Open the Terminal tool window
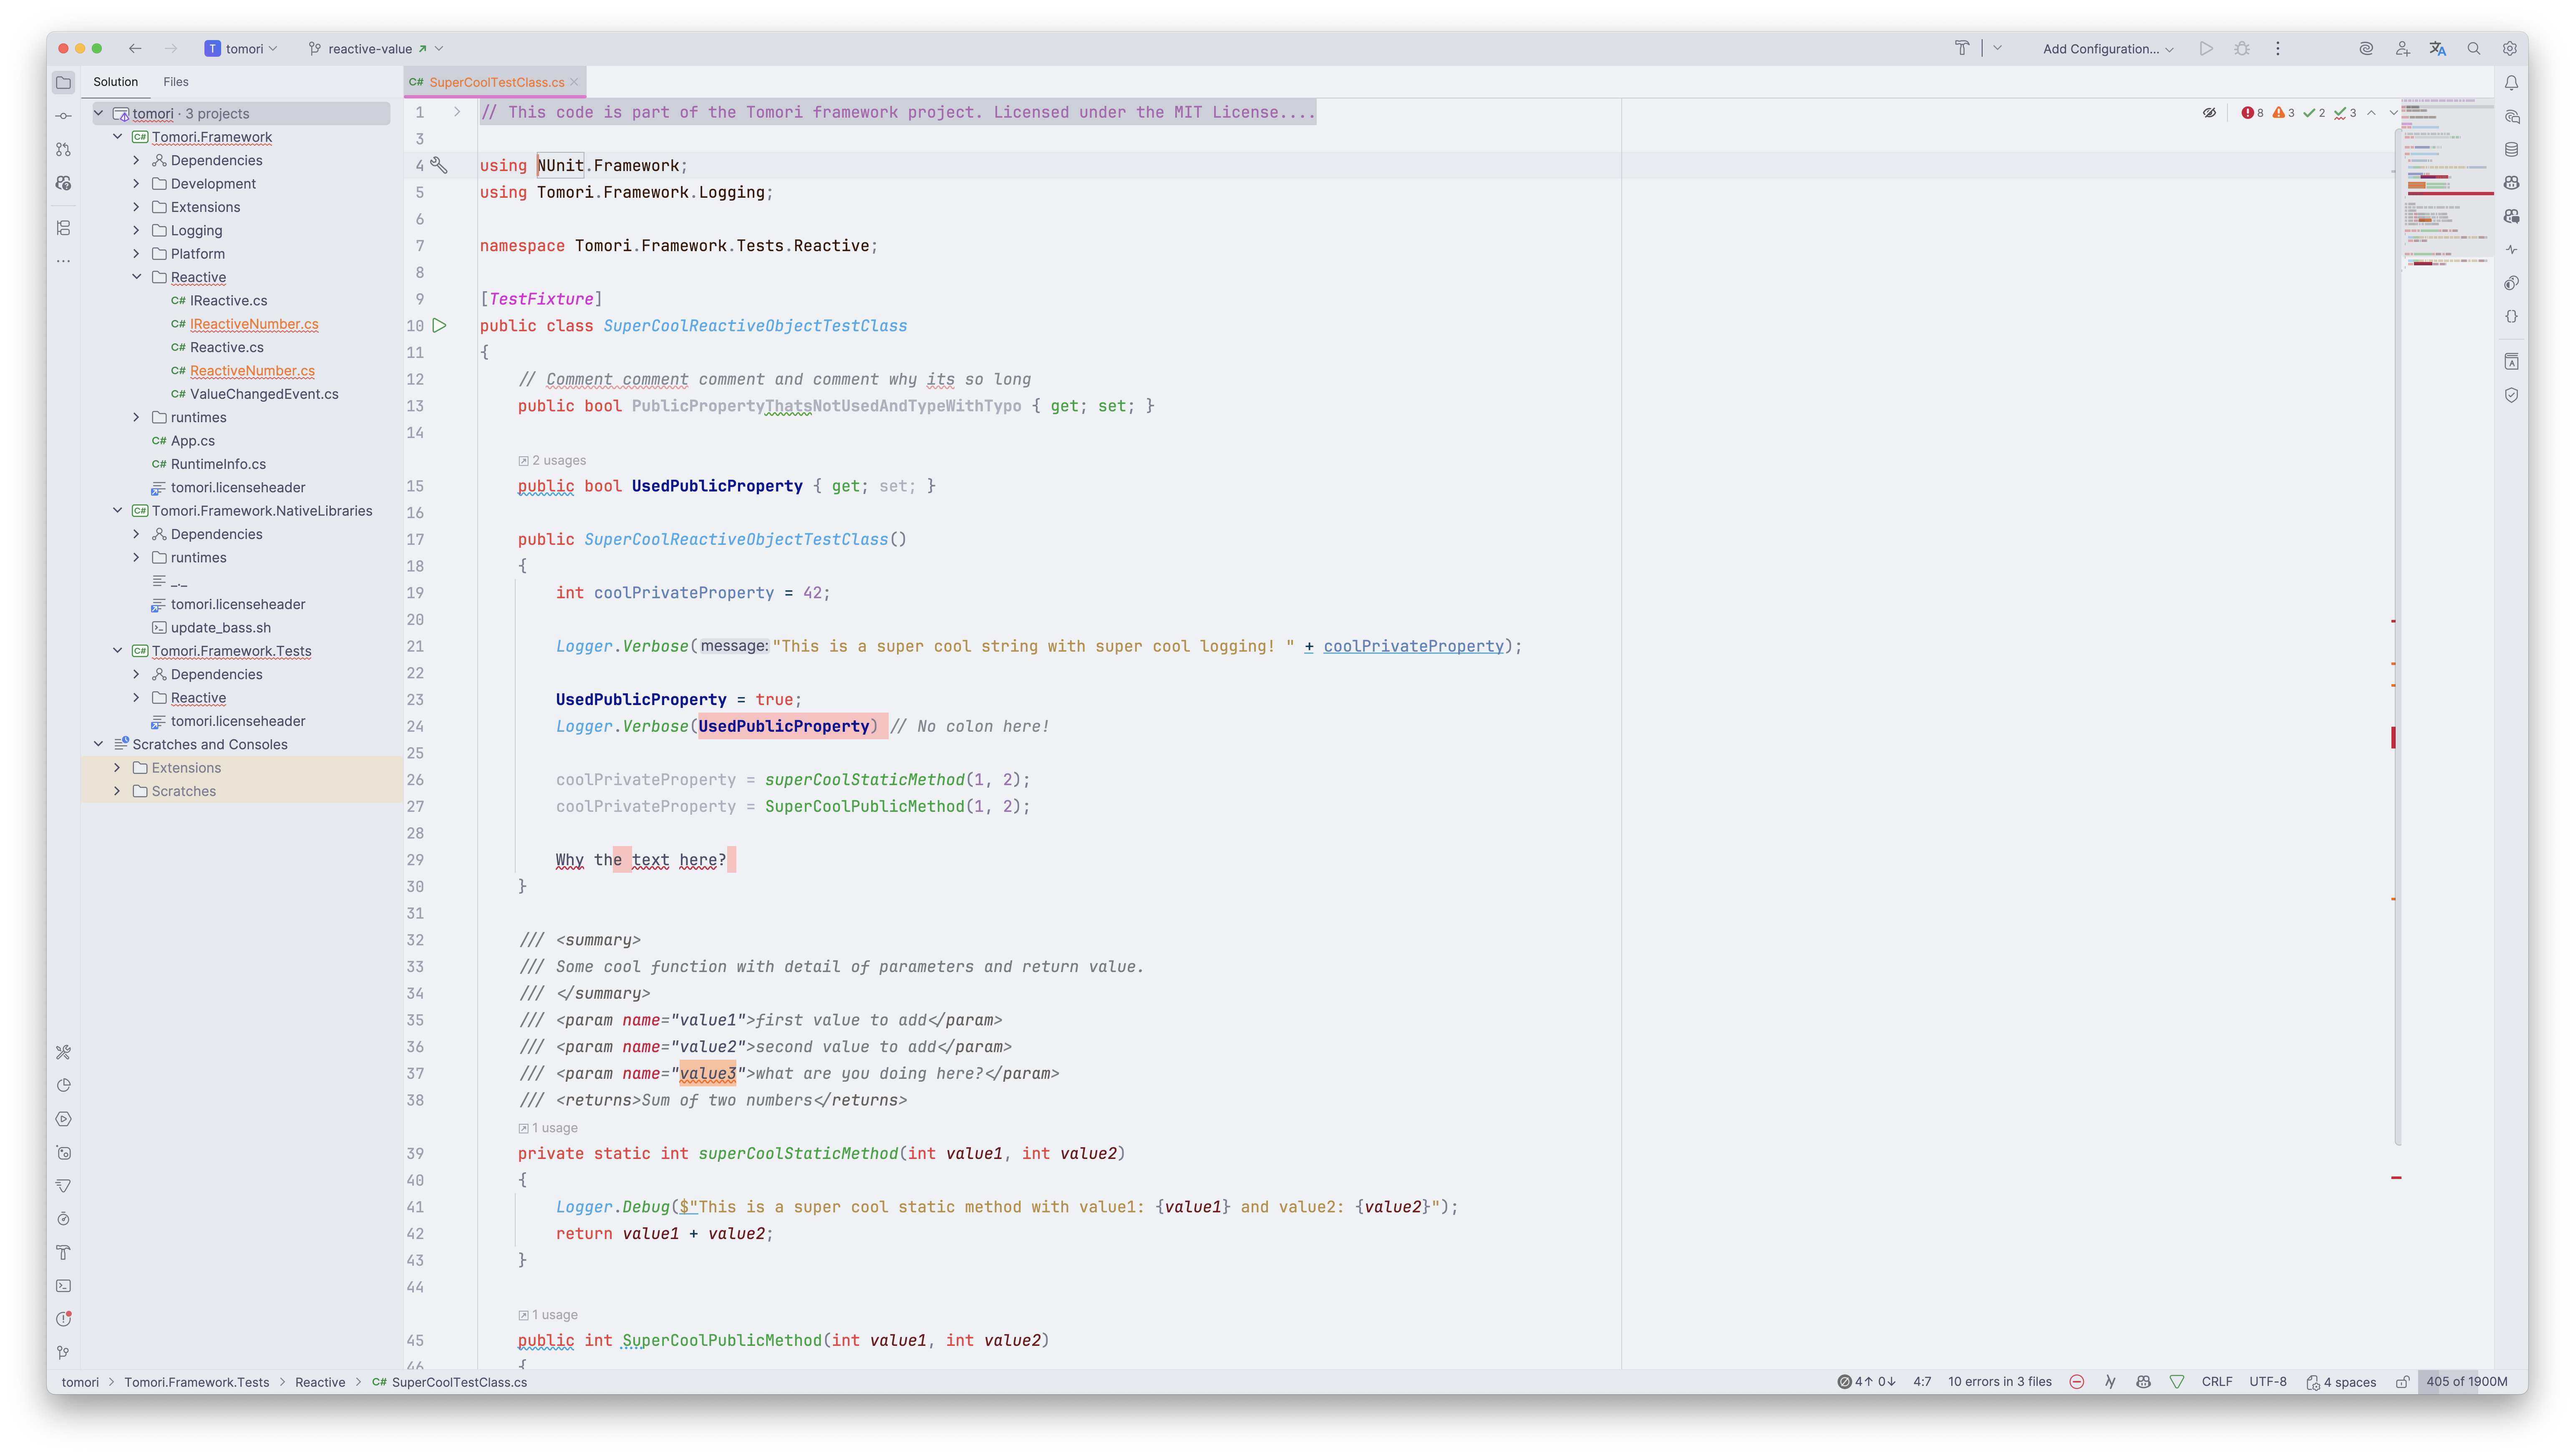Image resolution: width=2575 pixels, height=1456 pixels. point(63,1286)
